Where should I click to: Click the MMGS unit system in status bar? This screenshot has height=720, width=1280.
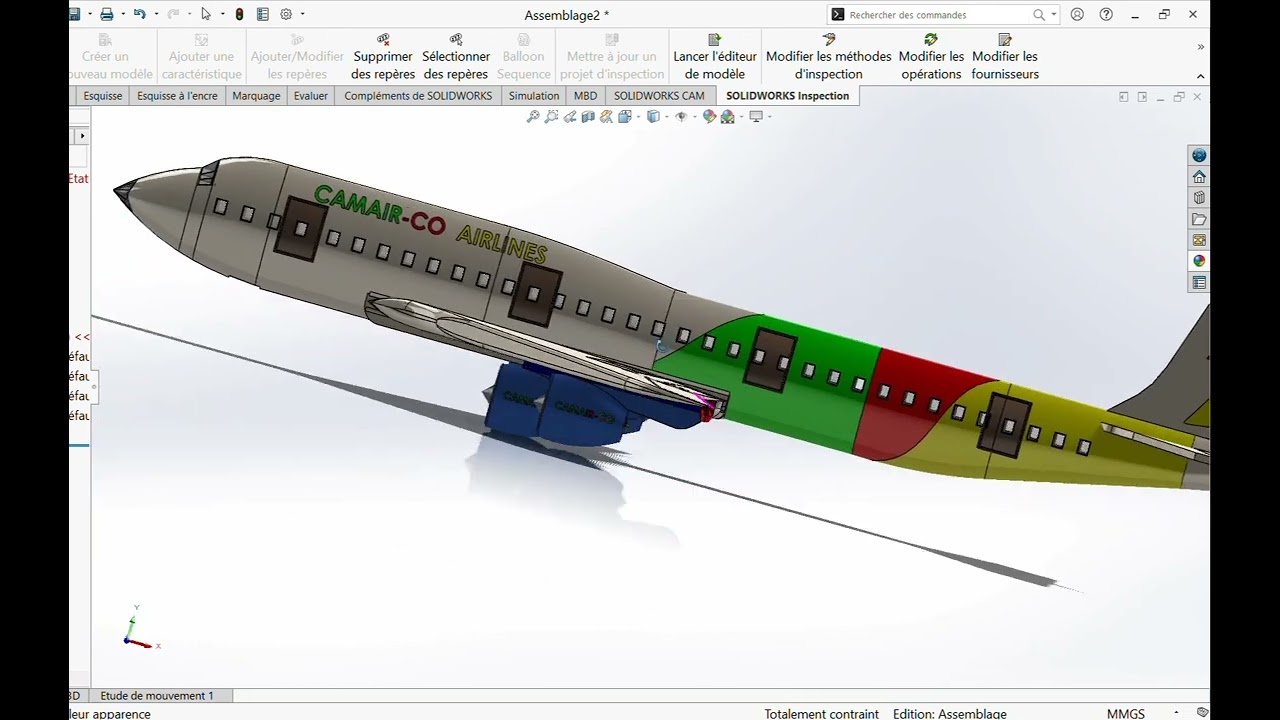pos(1126,714)
